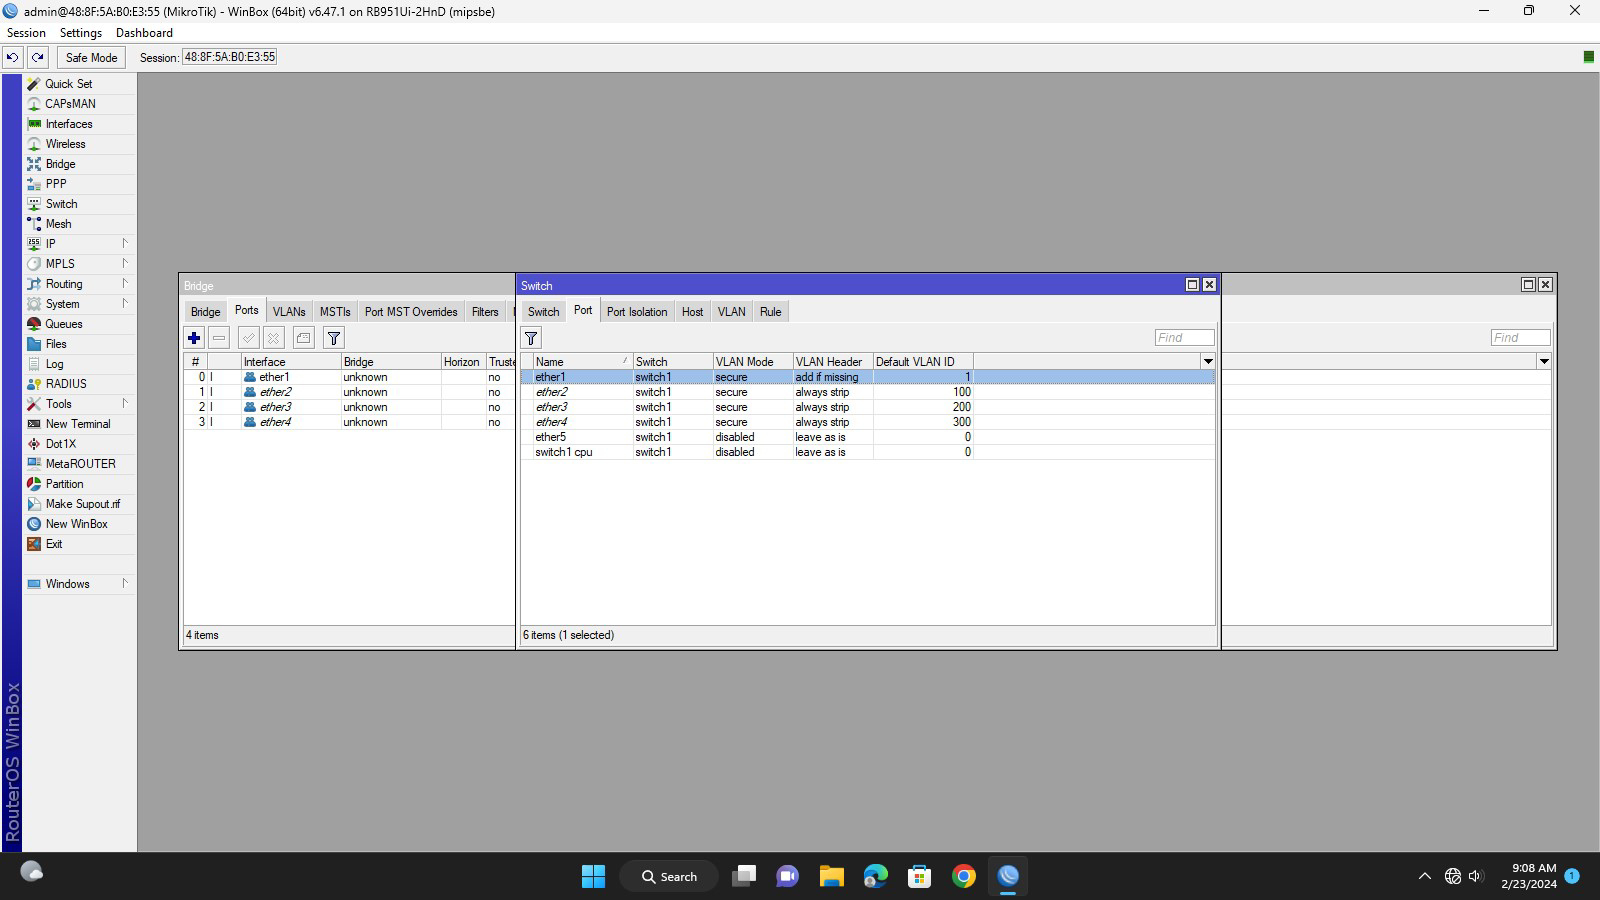Viewport: 1600px width, 900px height.
Task: Select the ether5 row in Switch port list
Action: point(867,437)
